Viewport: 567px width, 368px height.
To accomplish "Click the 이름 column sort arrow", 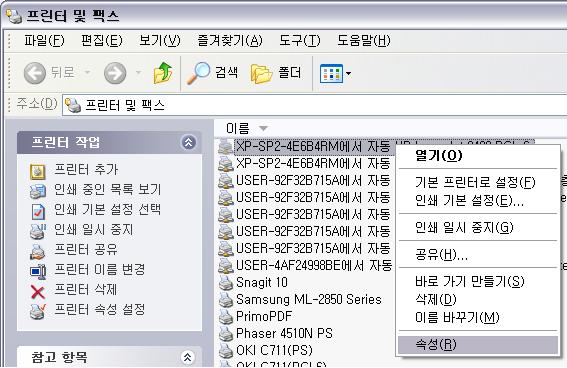I will pos(264,128).
